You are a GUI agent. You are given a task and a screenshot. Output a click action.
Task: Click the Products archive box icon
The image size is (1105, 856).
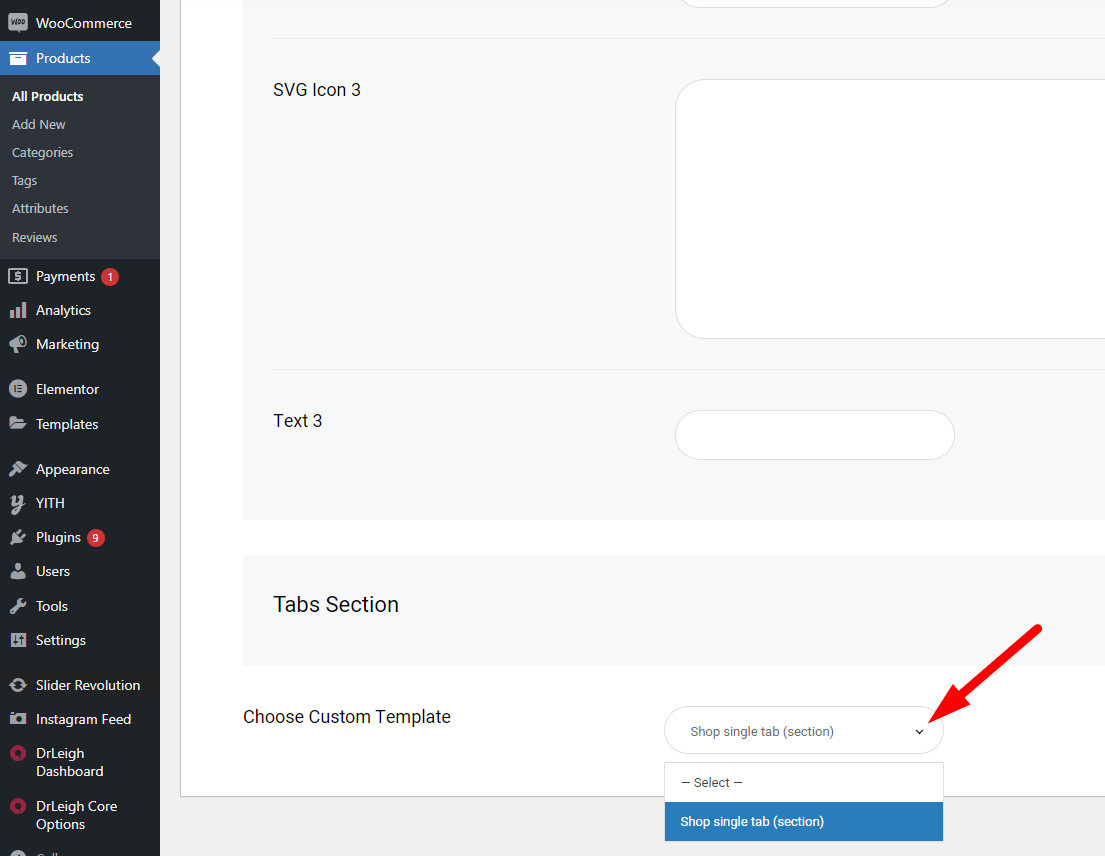18,58
